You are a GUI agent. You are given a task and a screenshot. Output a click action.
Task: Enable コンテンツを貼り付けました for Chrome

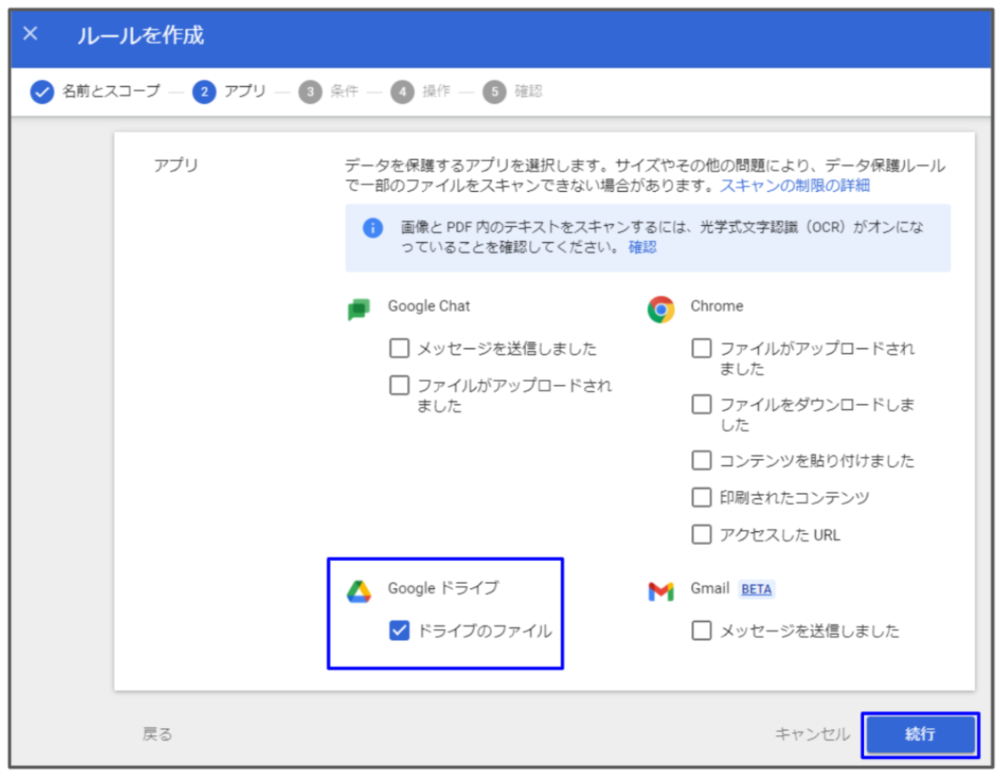click(702, 460)
